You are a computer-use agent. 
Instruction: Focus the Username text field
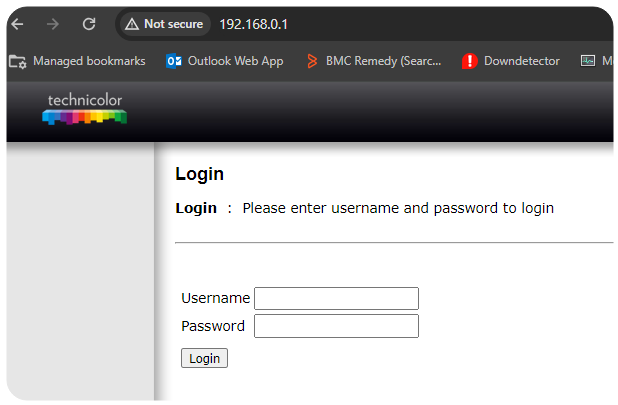pyautogui.click(x=336, y=298)
